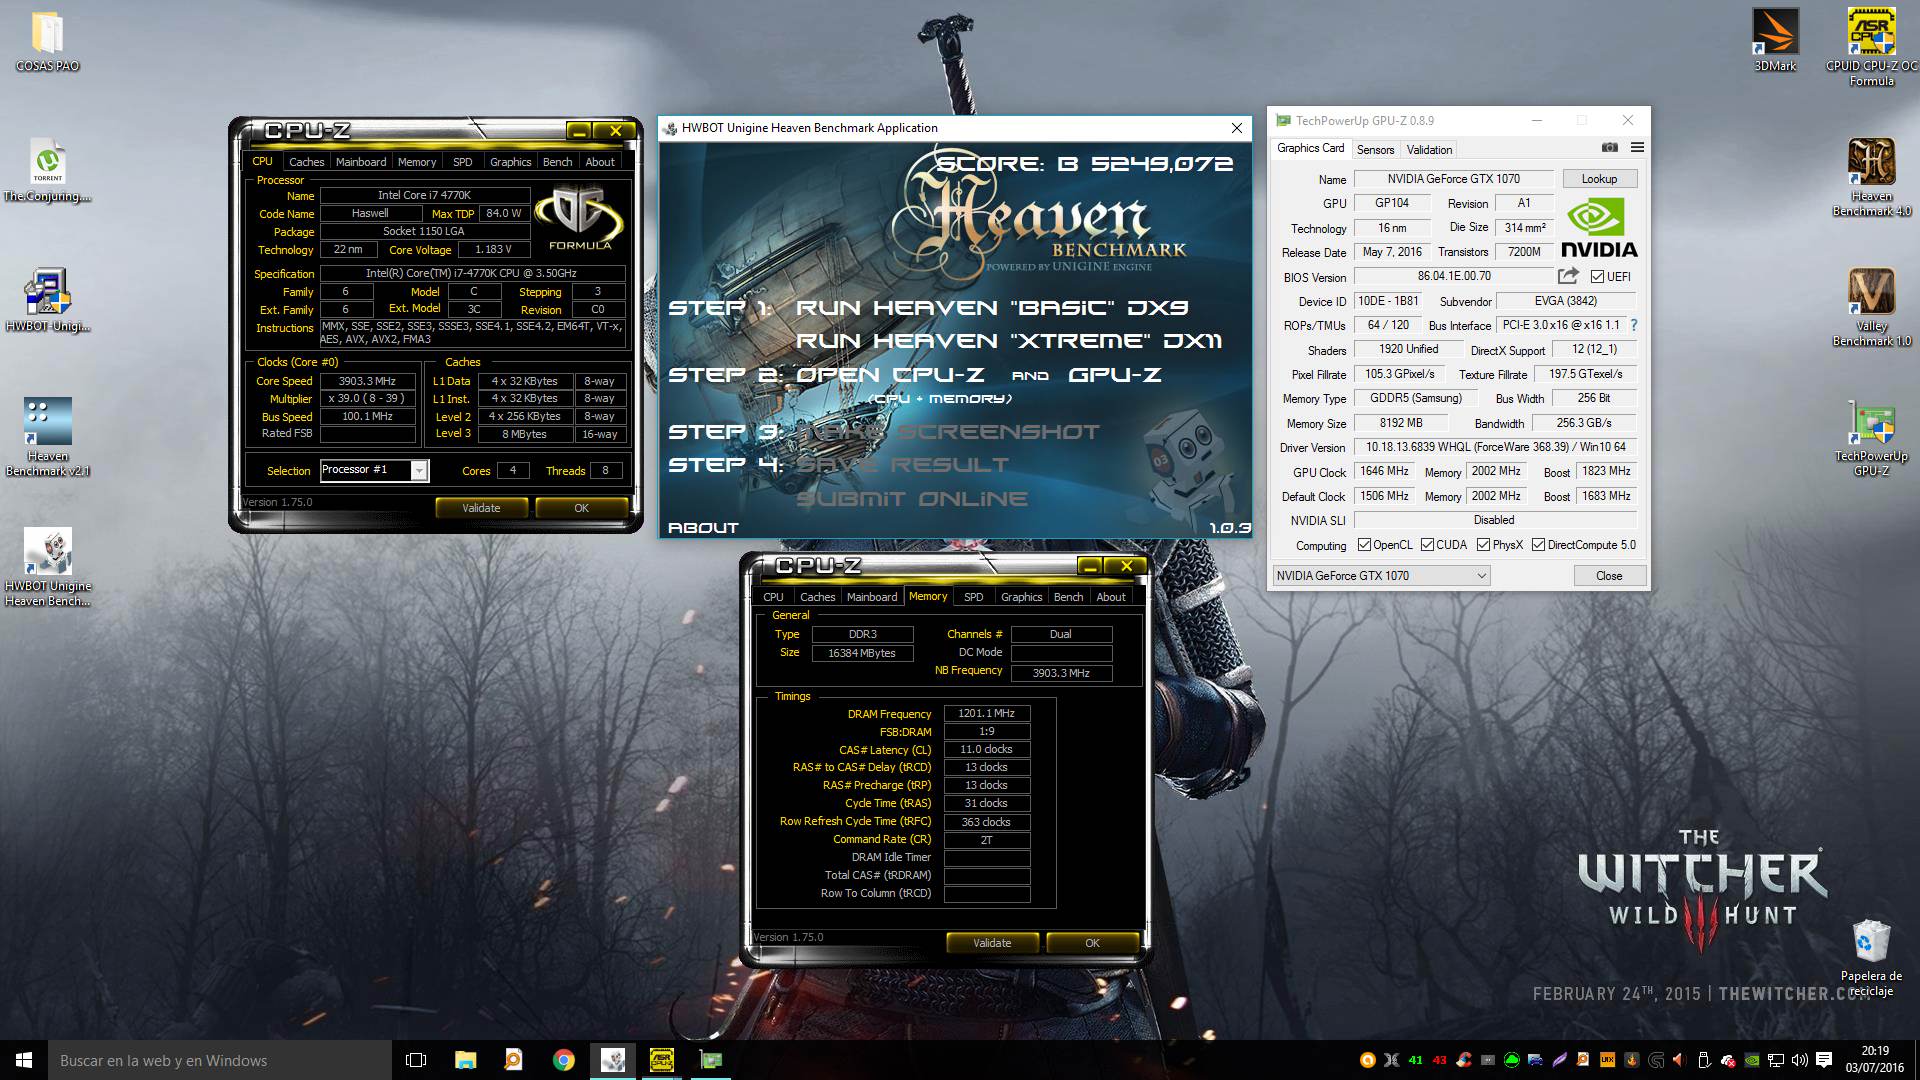This screenshot has height=1080, width=1920.
Task: Click the GPU-Z Name field GeForce GTX 1070
Action: click(1453, 179)
